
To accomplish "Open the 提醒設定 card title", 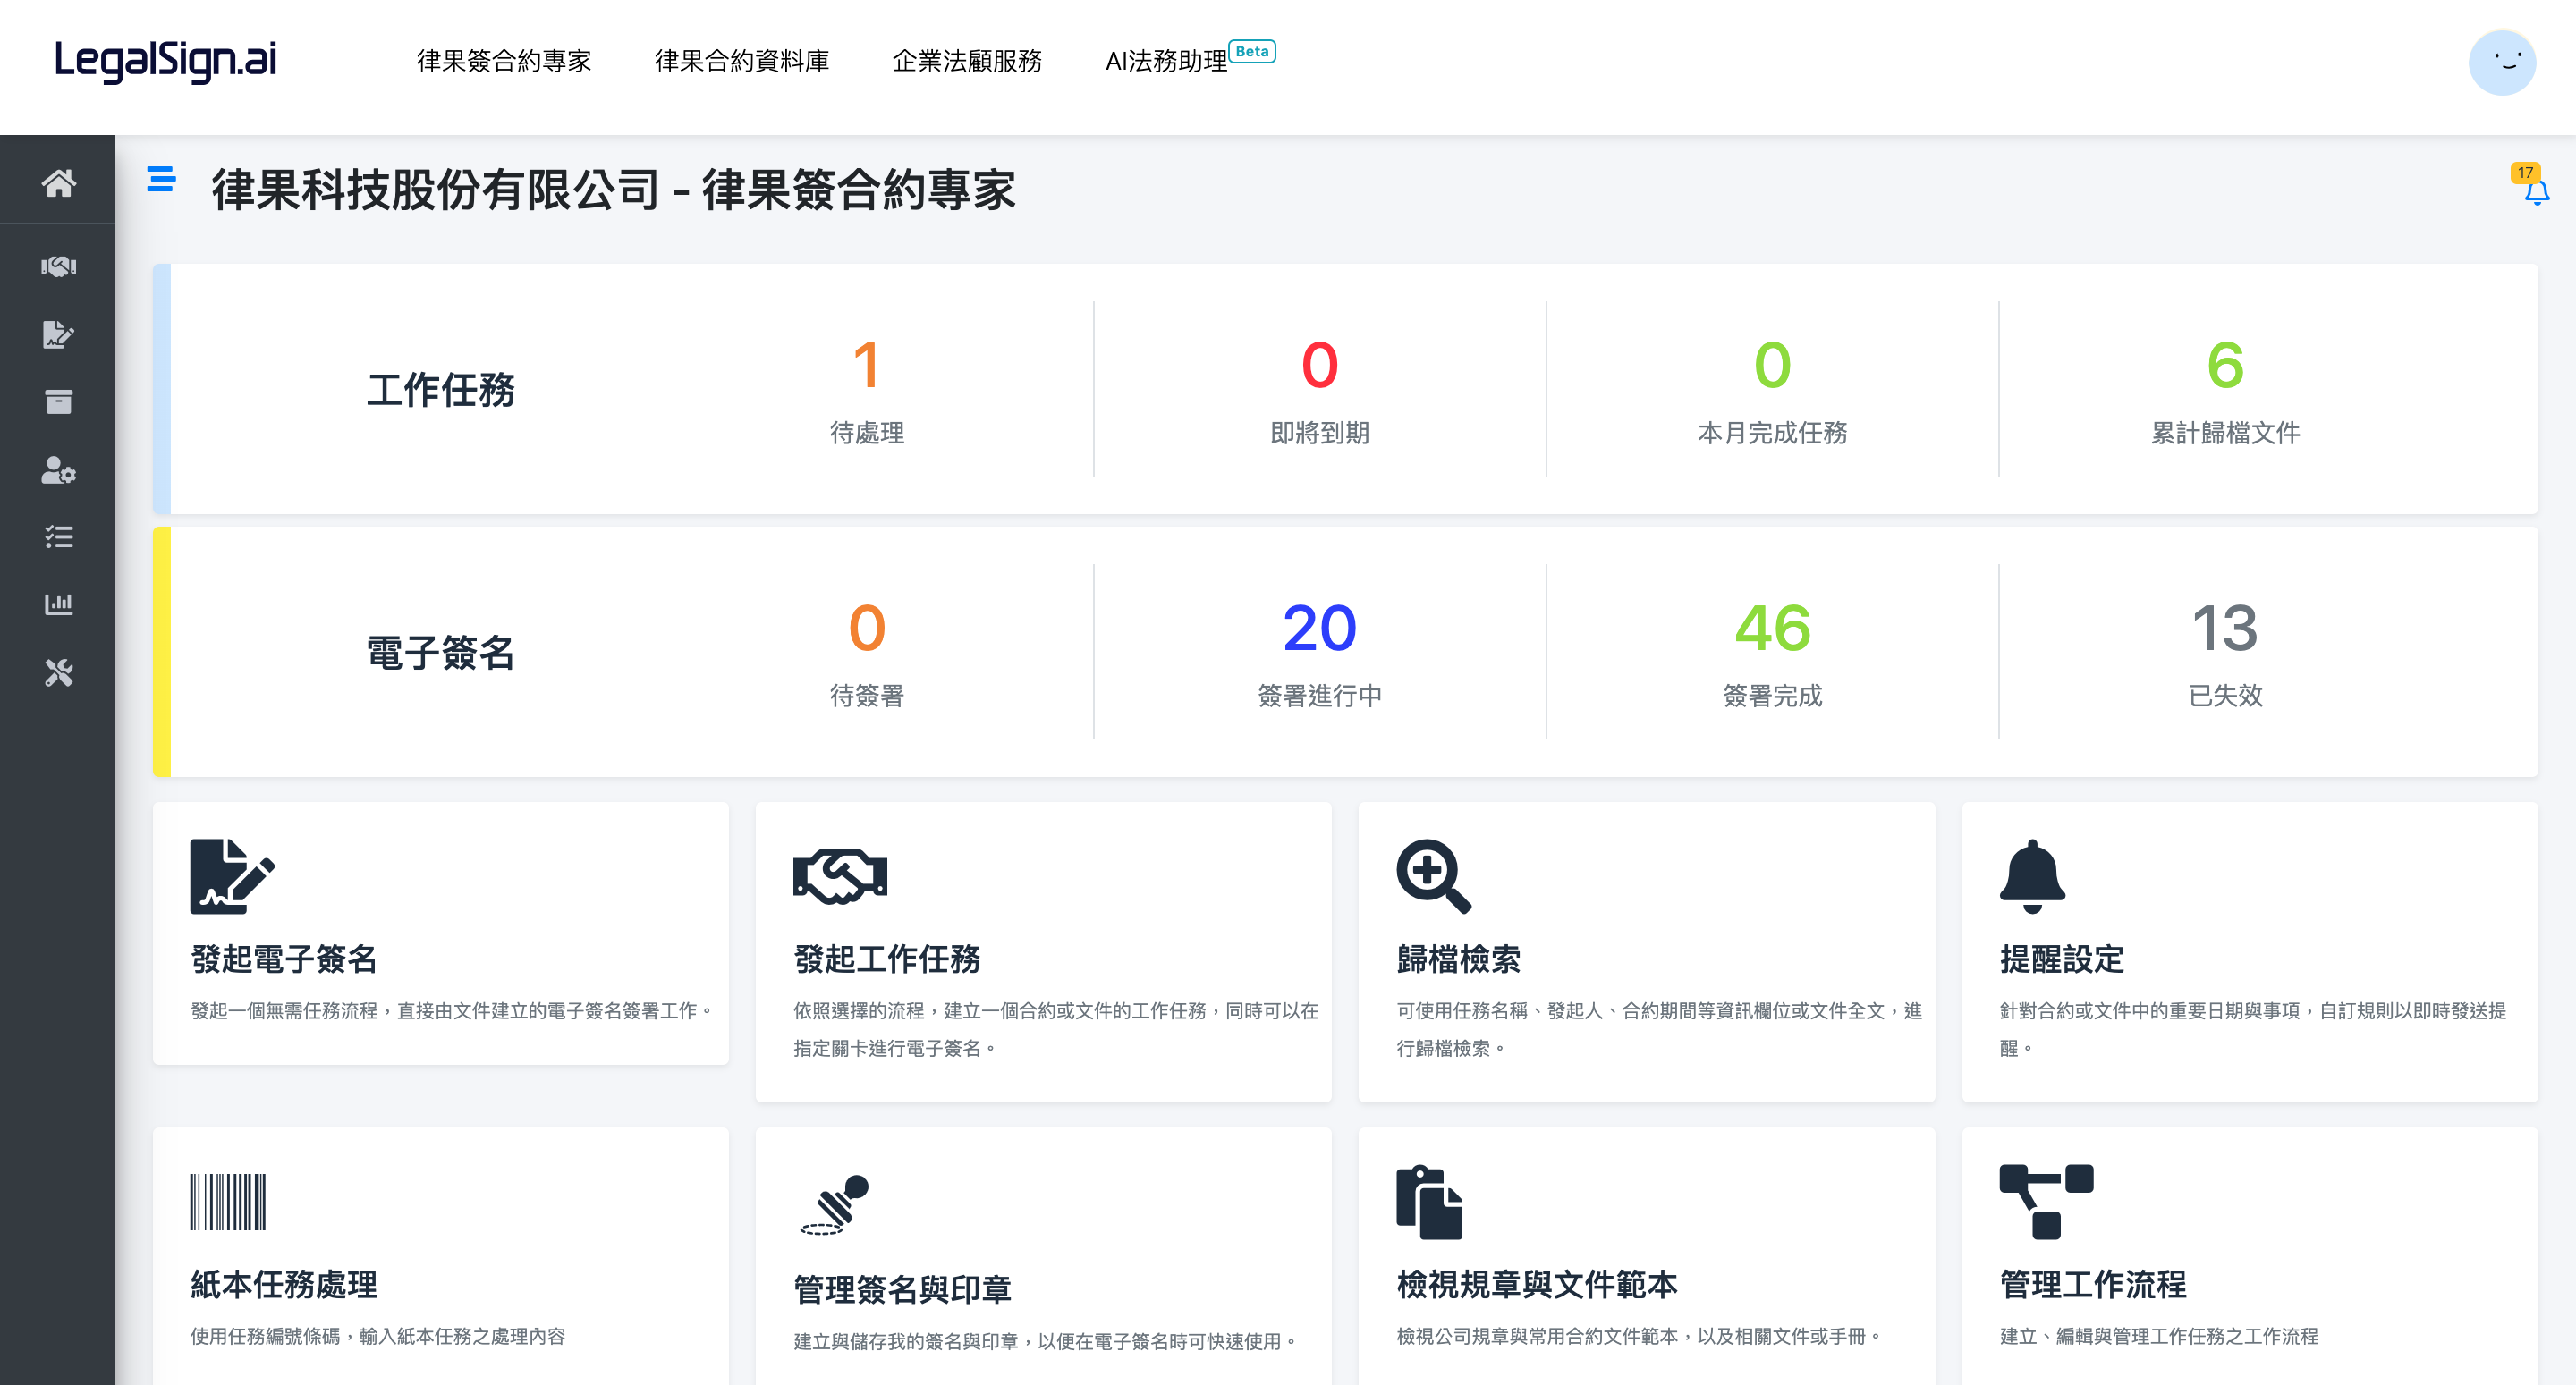I will pos(2061,959).
